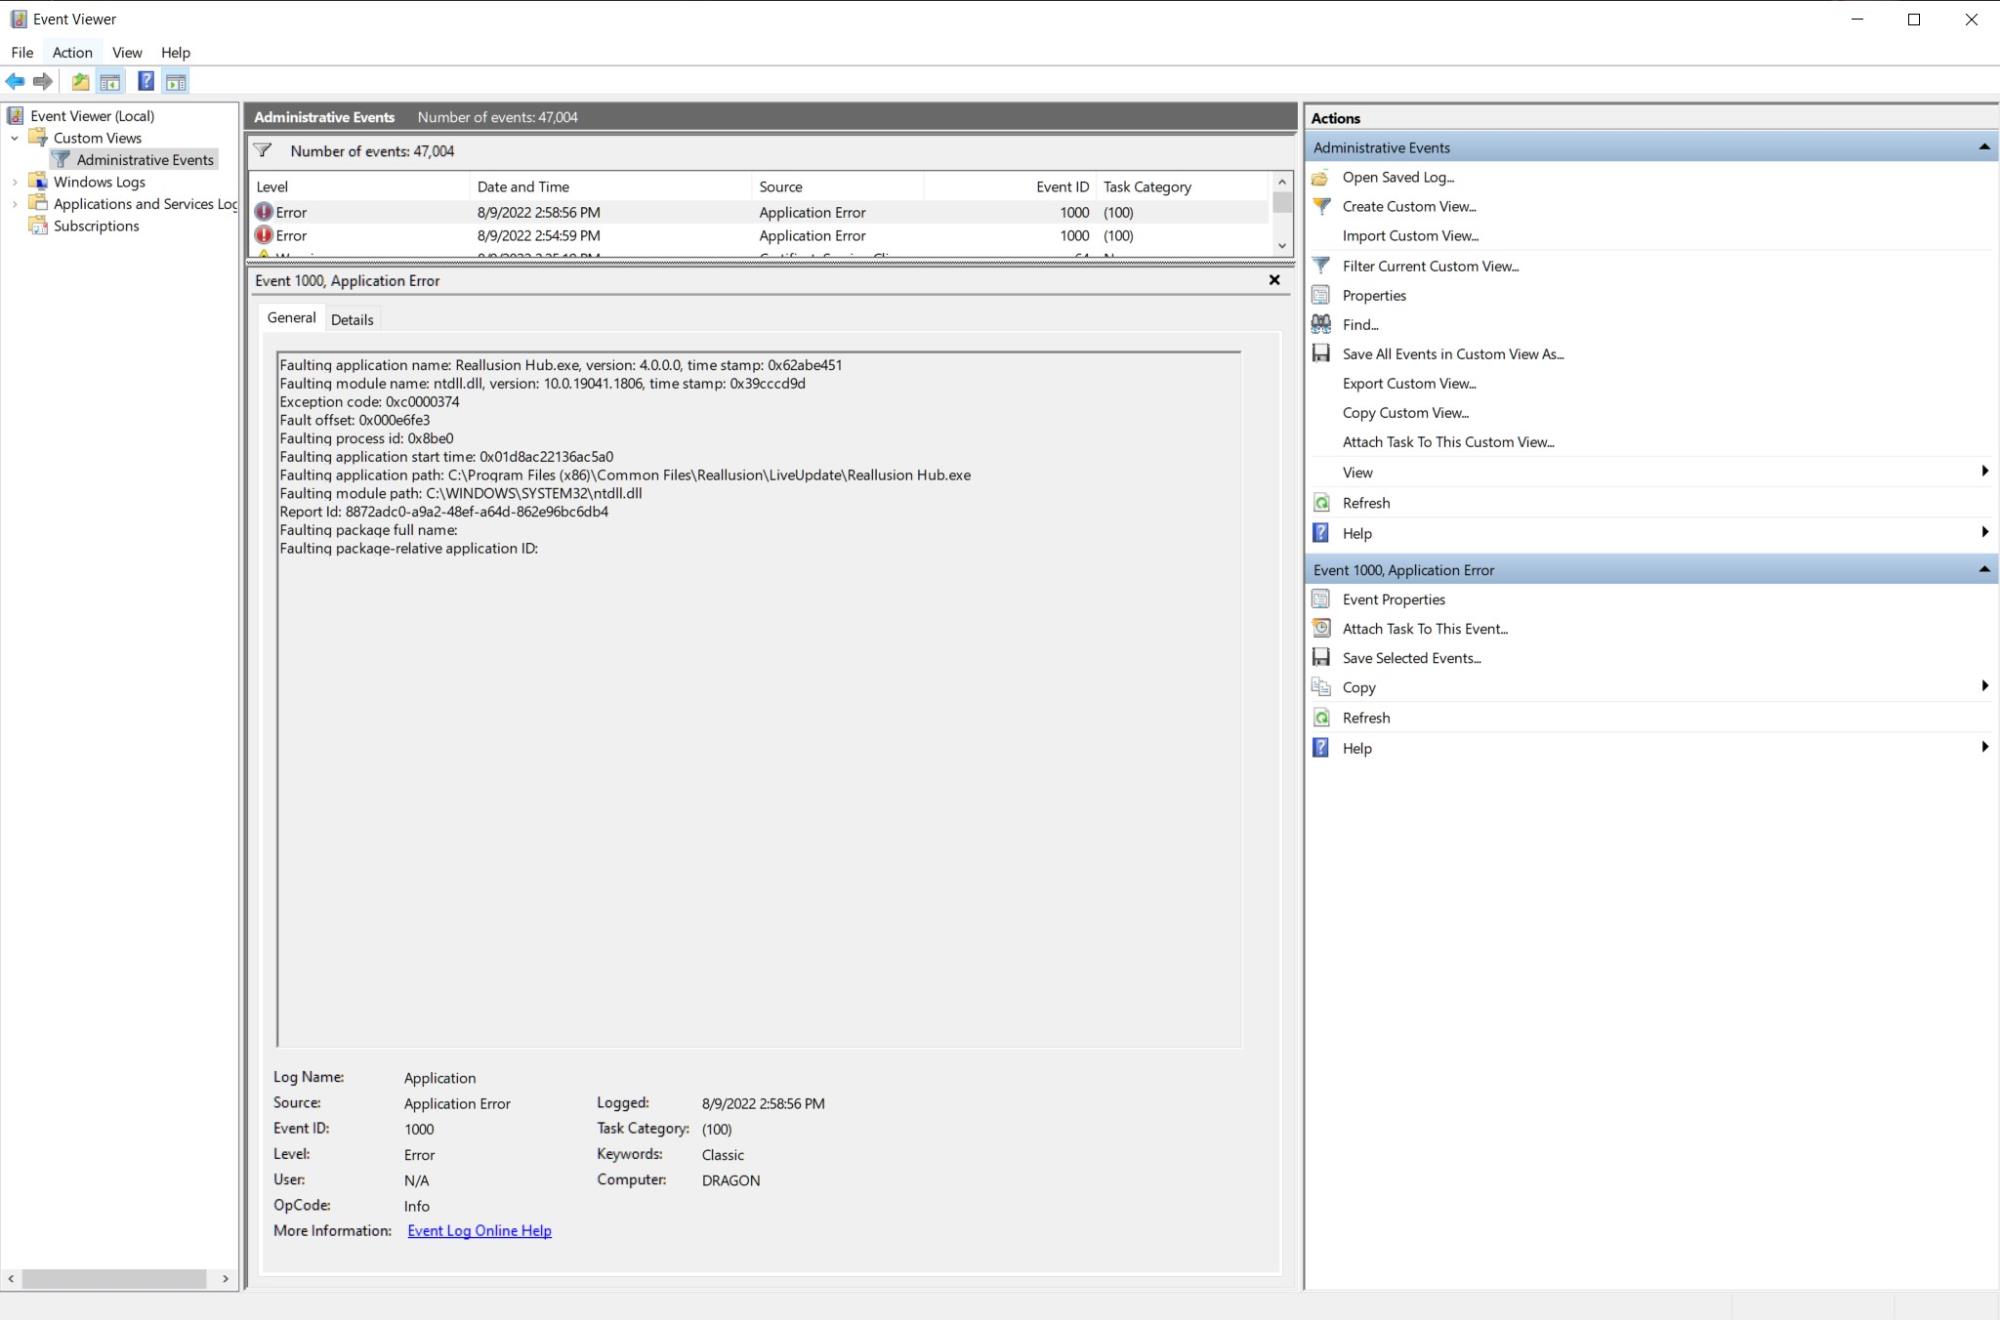Open Event Log Online Help link
Image resolution: width=2000 pixels, height=1320 pixels.
479,1230
